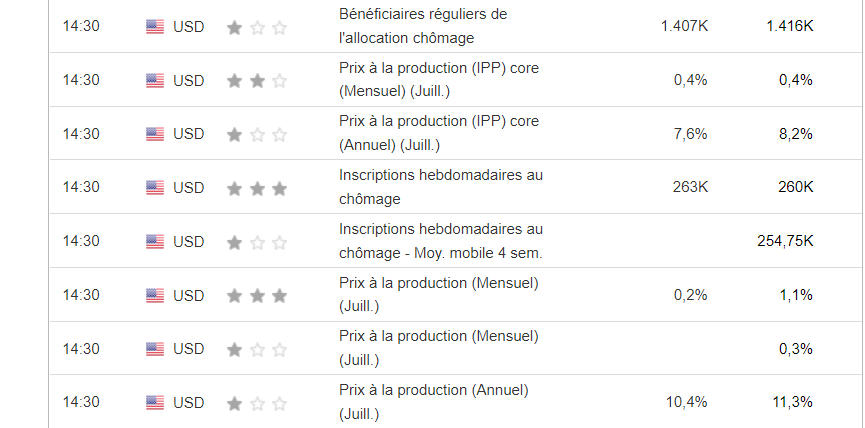This screenshot has height=428, width=865.
Task: Open Bénéficiaires réguliers de l'allocation chômage event
Action: coord(423,26)
